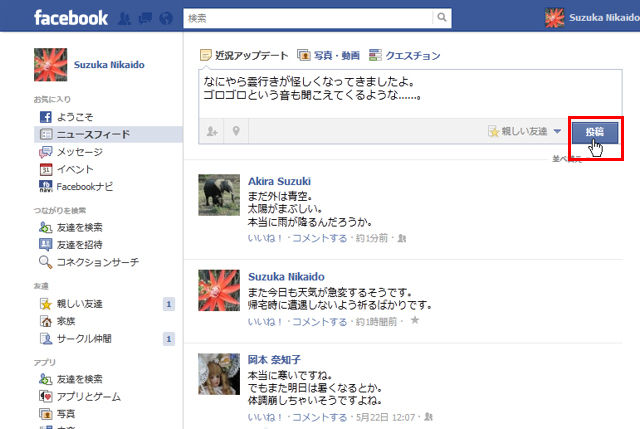
Task: Open イベント in sidebar
Action: point(67,169)
